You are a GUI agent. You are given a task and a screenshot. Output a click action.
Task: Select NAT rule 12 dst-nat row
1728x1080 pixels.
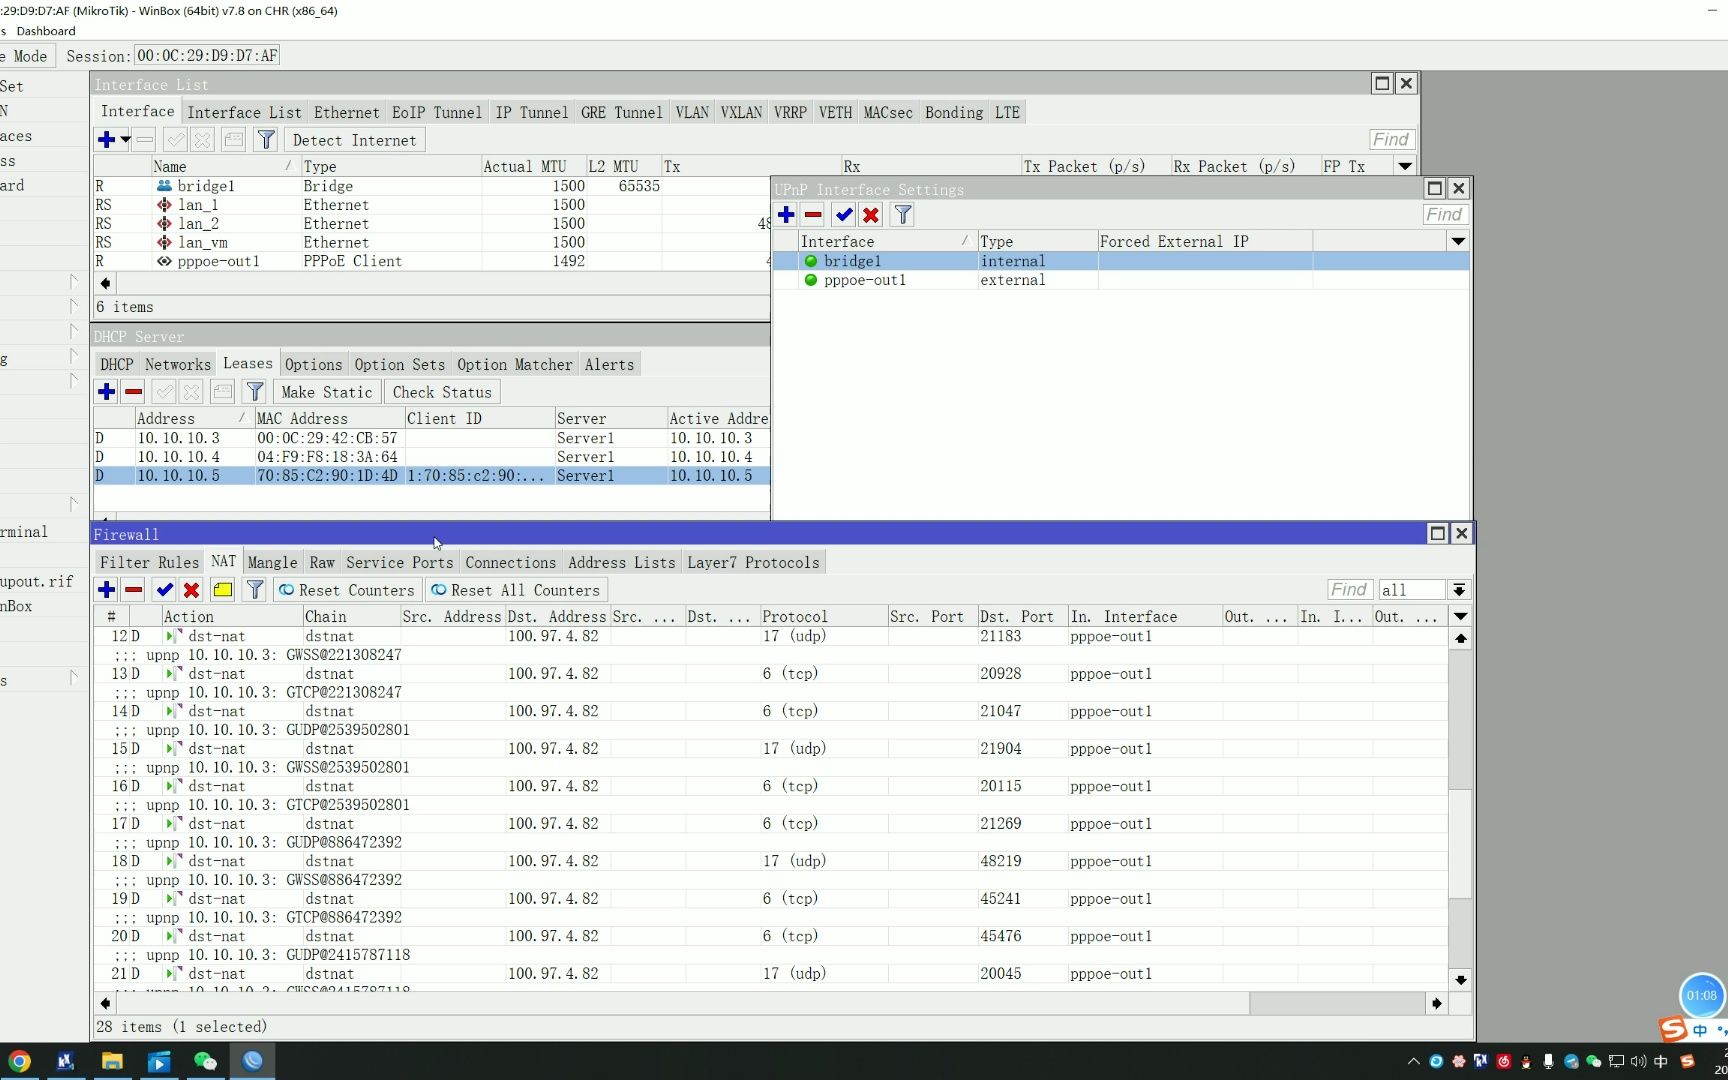tap(770, 636)
